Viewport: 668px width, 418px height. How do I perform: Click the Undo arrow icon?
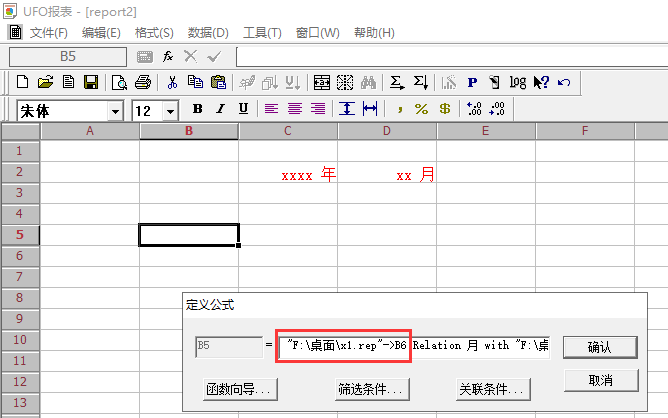point(564,82)
